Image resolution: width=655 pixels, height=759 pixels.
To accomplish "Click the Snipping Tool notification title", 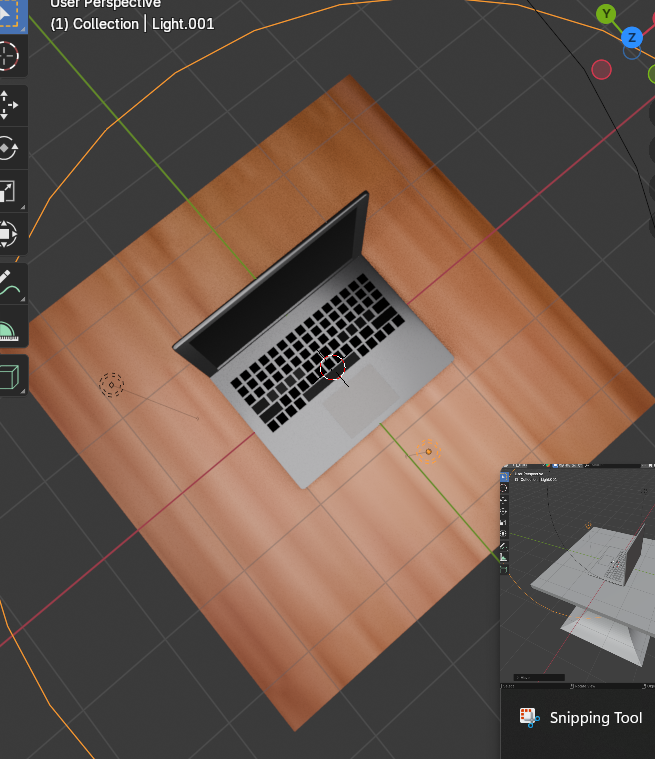I will (596, 718).
